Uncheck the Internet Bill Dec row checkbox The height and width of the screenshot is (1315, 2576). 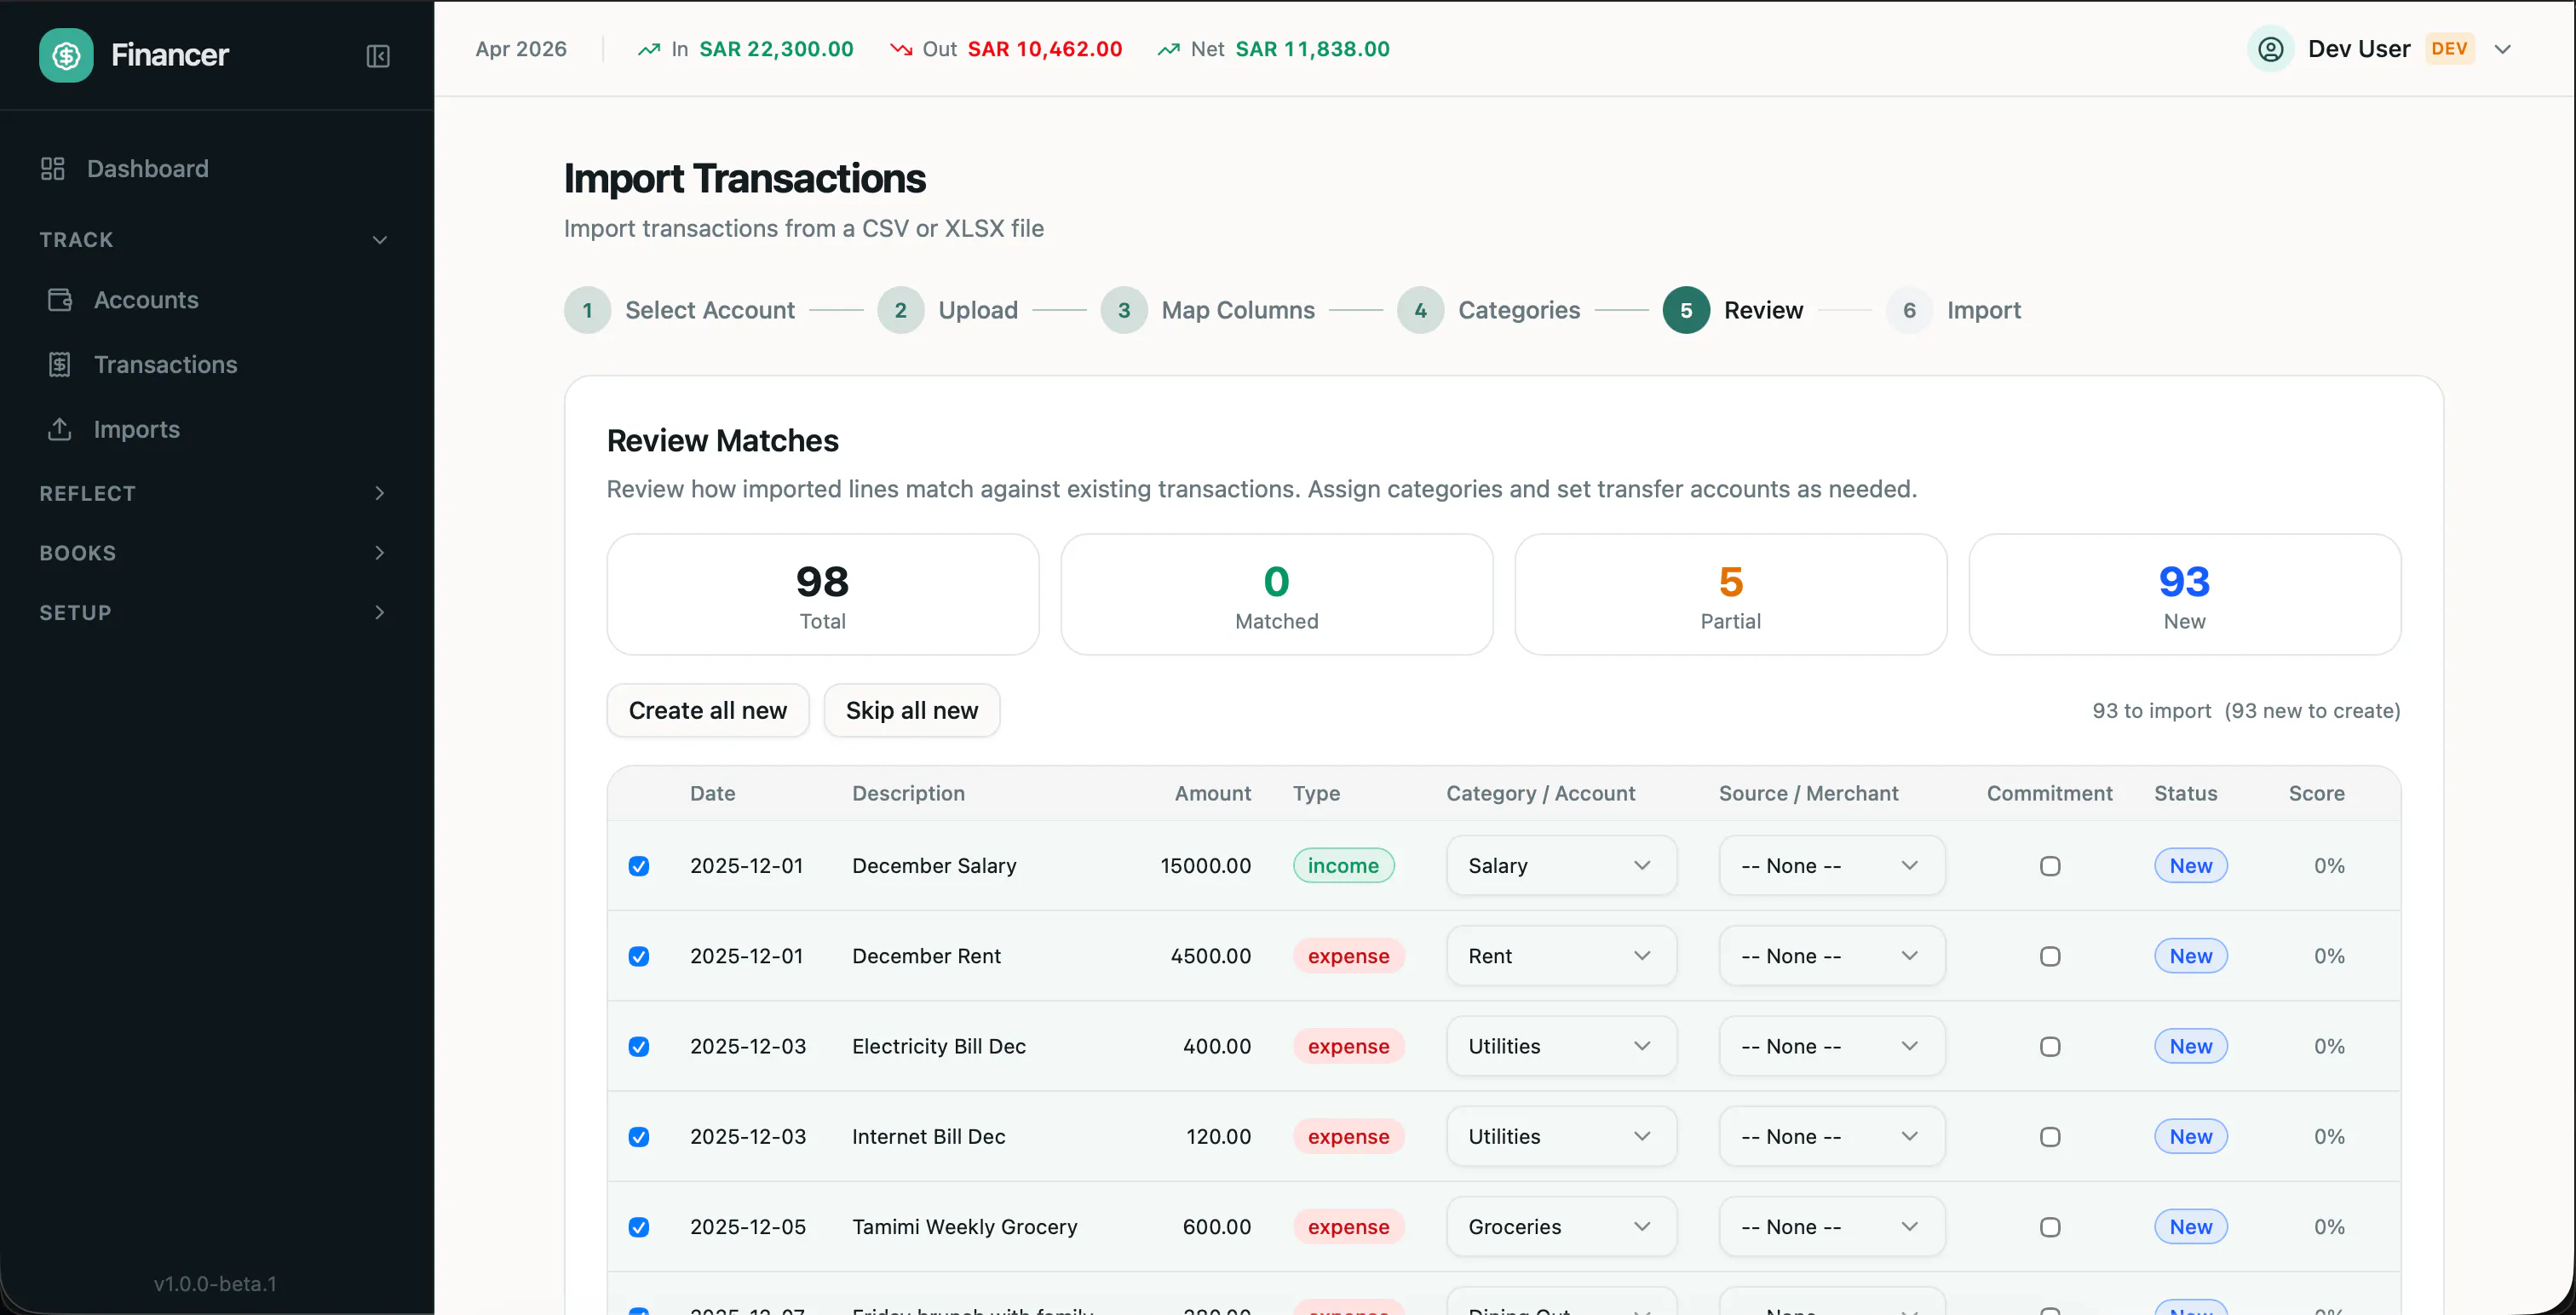(x=639, y=1137)
